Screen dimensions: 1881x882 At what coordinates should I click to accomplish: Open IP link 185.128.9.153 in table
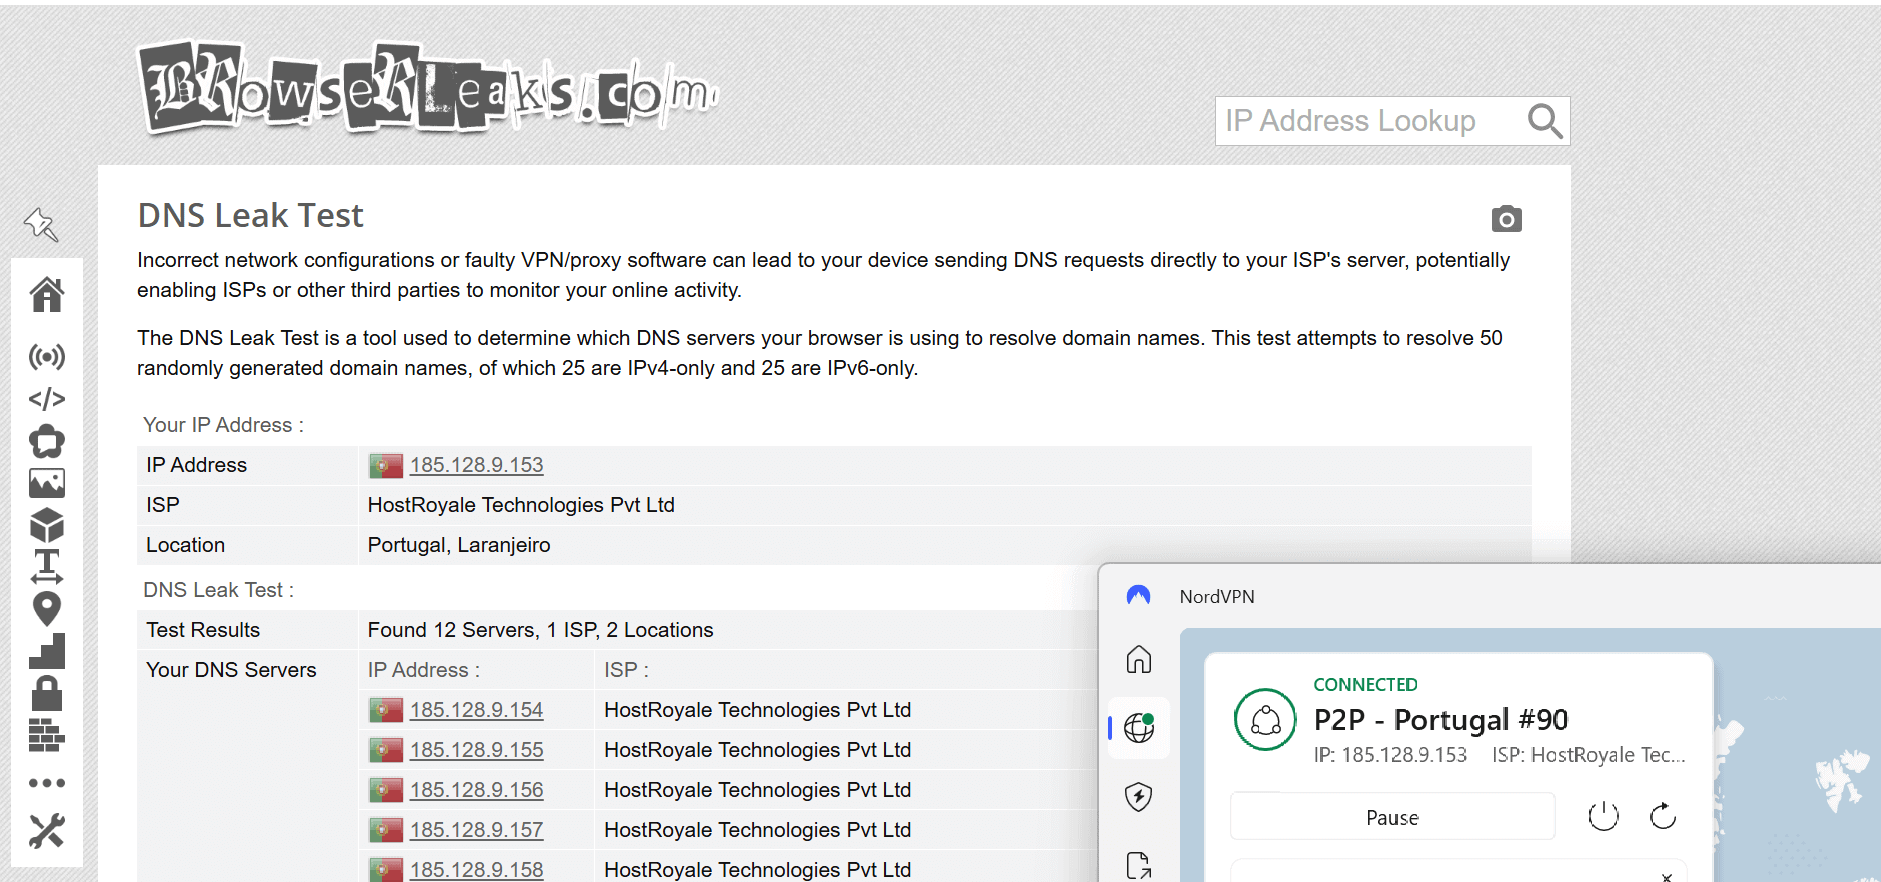click(476, 465)
